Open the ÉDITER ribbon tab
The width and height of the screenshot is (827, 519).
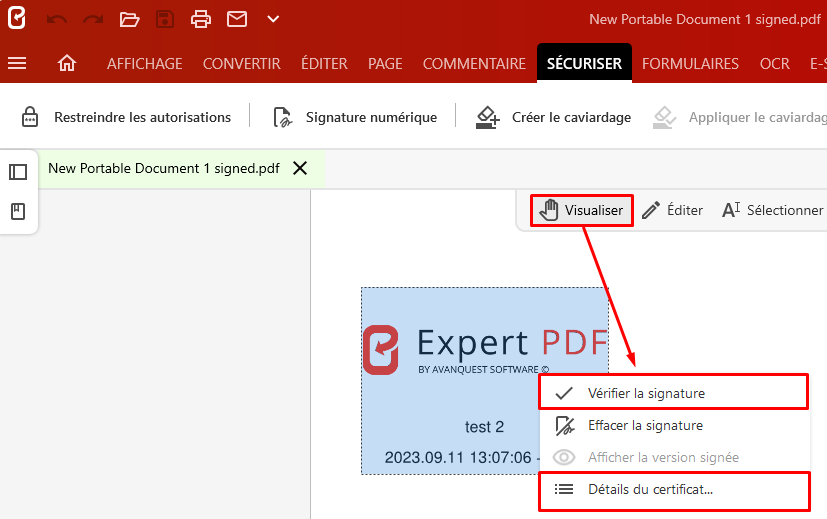pos(324,64)
